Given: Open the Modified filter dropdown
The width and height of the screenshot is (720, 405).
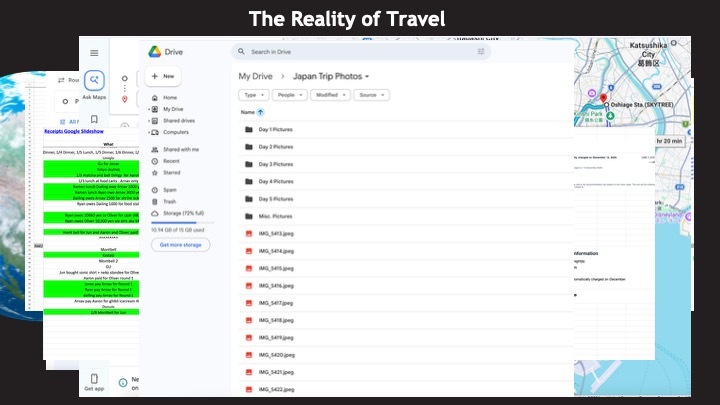Looking at the screenshot, I should click(x=330, y=95).
